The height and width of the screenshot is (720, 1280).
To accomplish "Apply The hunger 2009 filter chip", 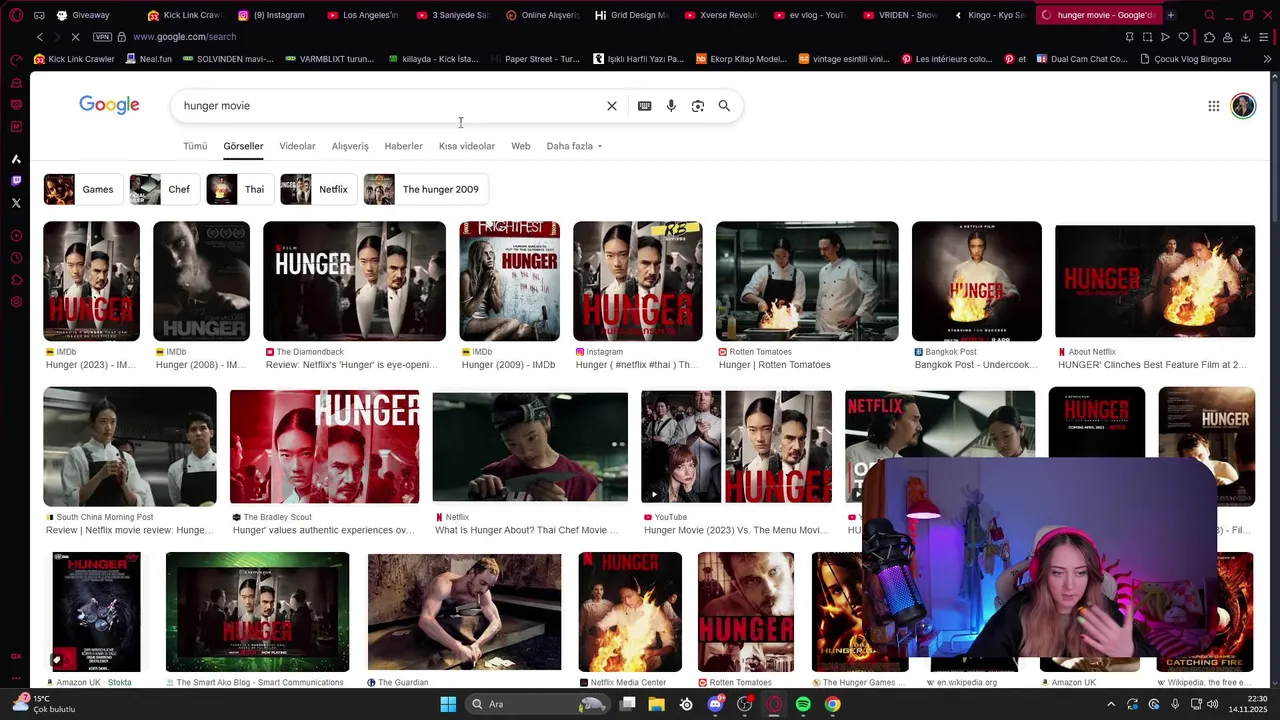I will [426, 189].
